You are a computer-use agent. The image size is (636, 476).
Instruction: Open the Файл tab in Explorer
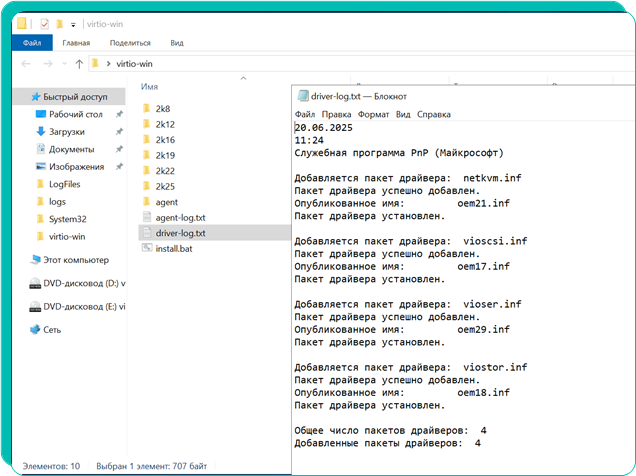[31, 43]
